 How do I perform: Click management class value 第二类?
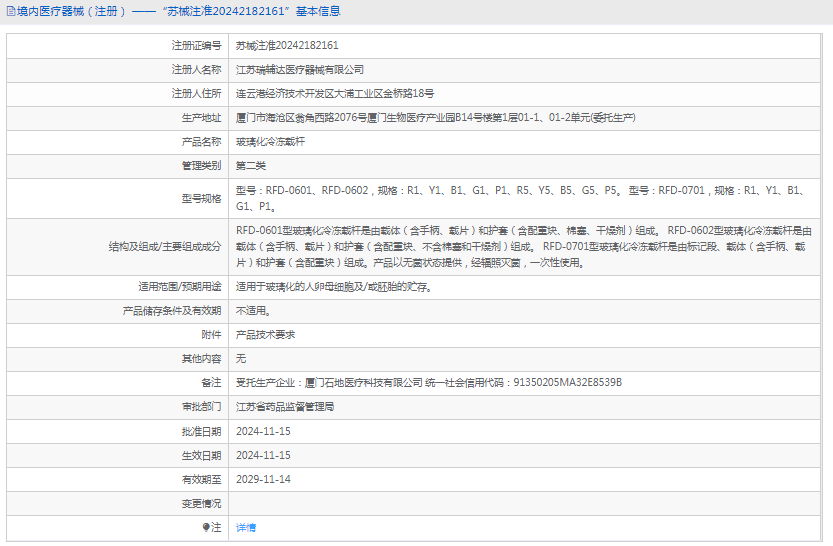pyautogui.click(x=251, y=166)
